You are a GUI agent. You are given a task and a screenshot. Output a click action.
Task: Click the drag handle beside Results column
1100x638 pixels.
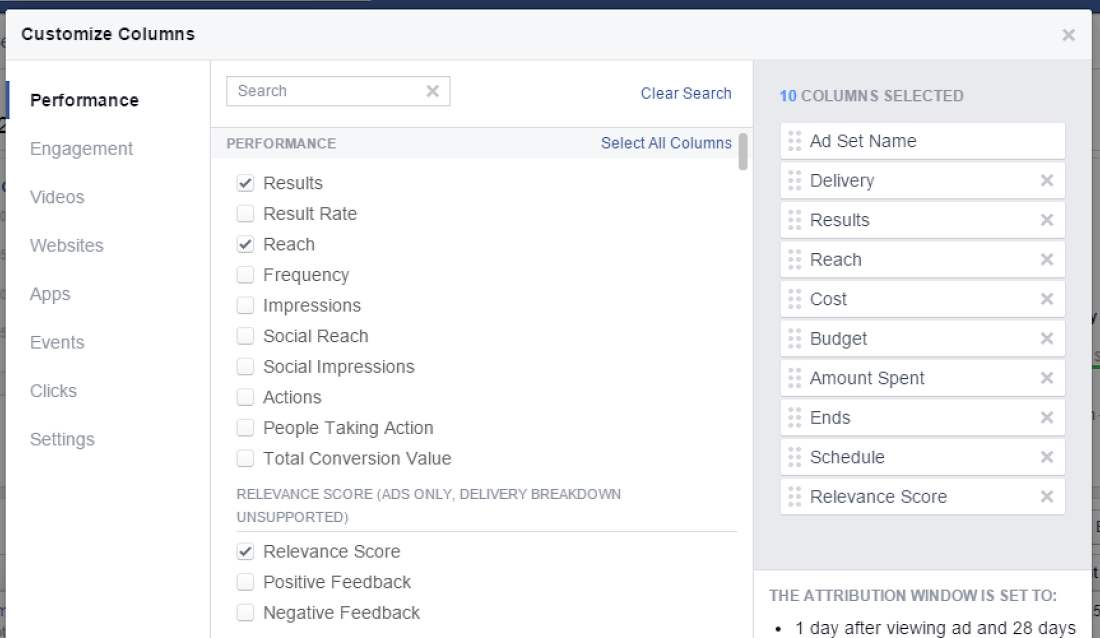(794, 220)
